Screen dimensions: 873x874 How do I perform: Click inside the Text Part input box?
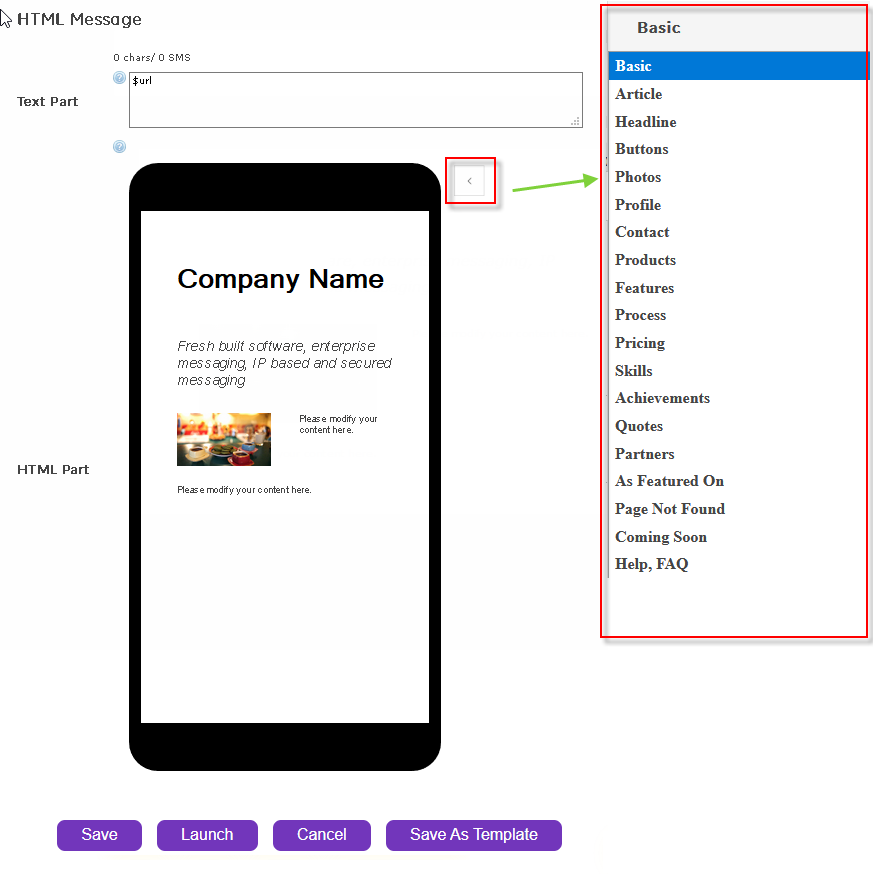tap(355, 100)
